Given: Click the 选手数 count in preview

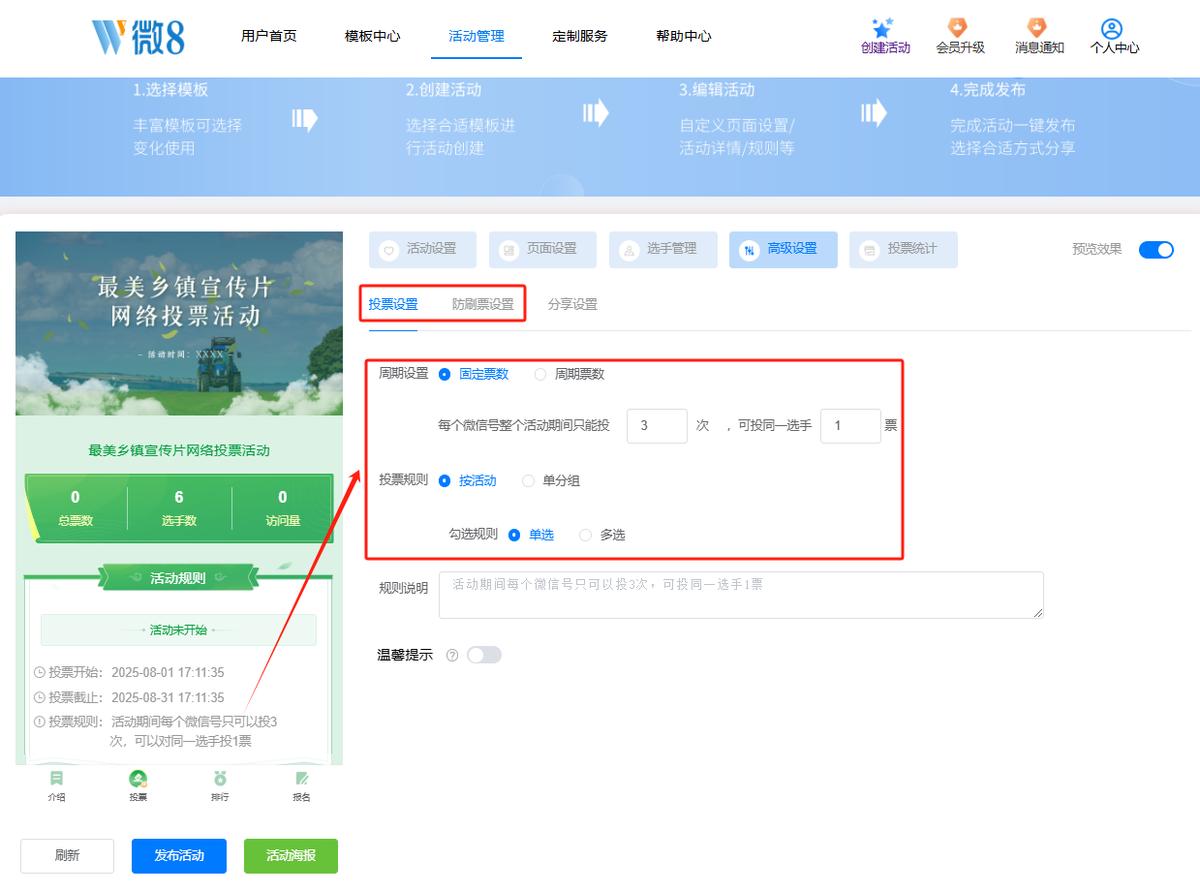Looking at the screenshot, I should [x=179, y=506].
